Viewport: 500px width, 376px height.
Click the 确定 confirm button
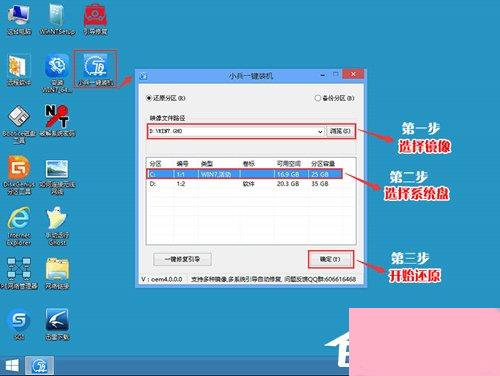pyautogui.click(x=330, y=259)
